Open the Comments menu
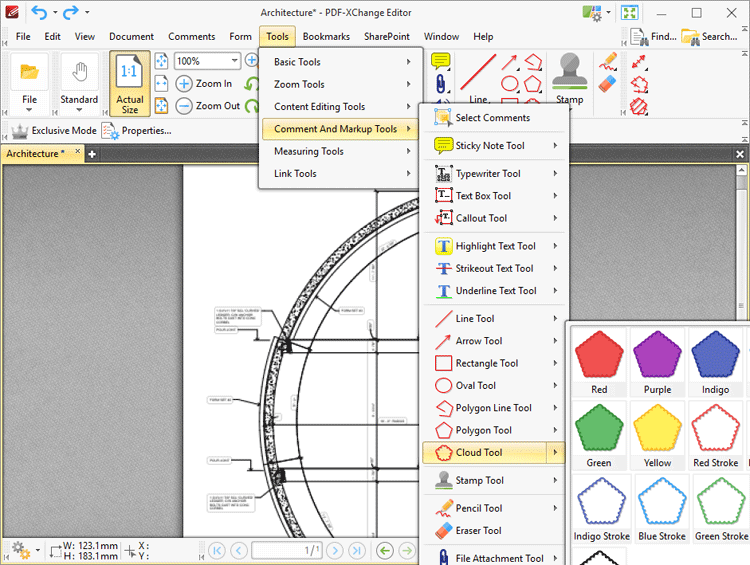750x565 pixels. pos(191,37)
